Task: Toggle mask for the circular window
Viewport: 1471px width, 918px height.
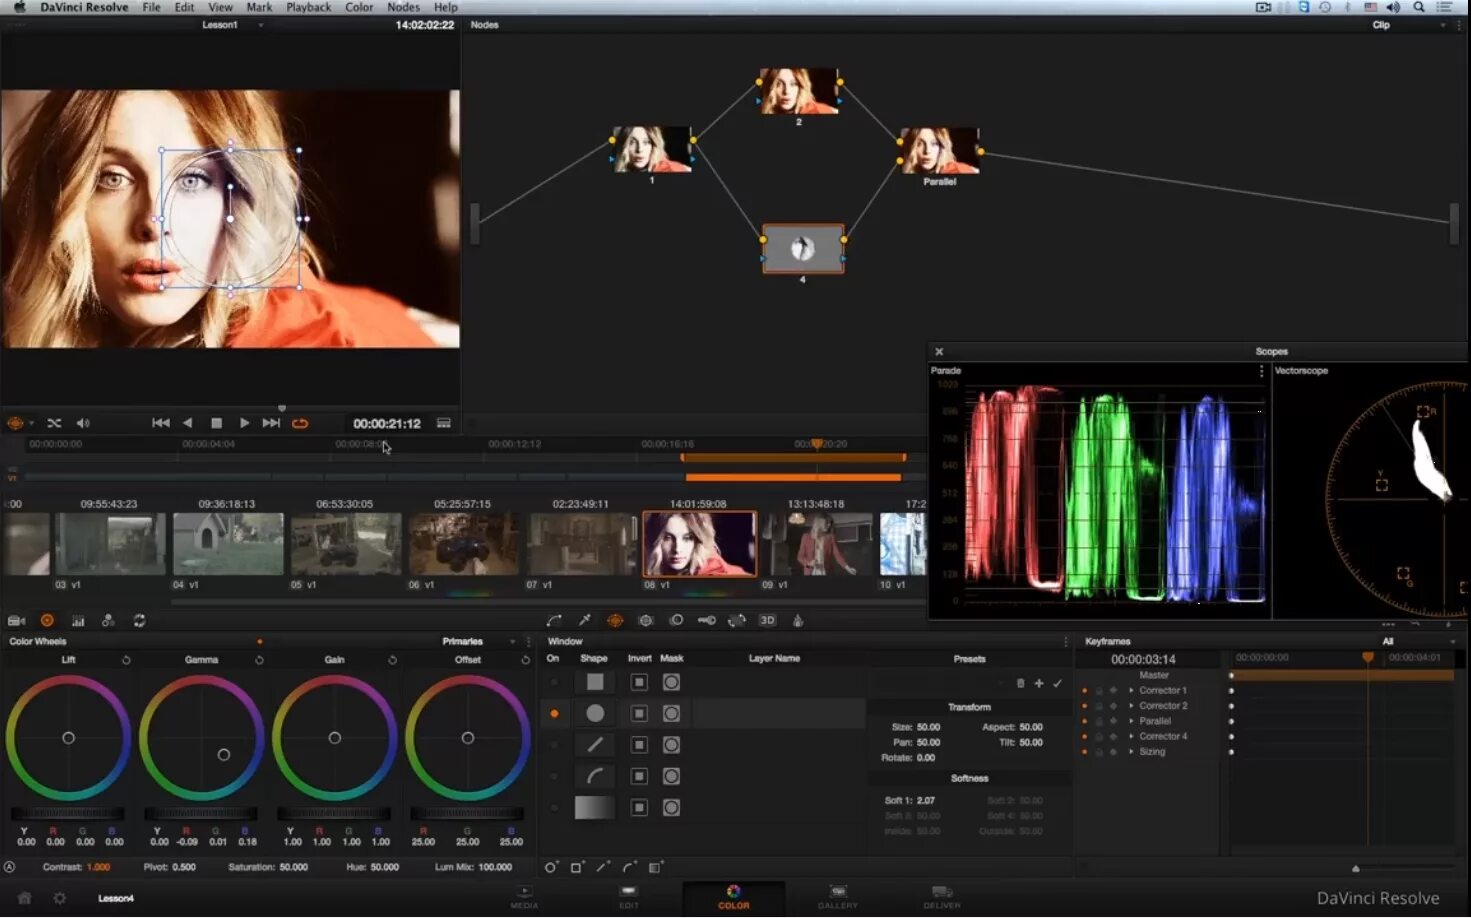Action: pyautogui.click(x=671, y=714)
